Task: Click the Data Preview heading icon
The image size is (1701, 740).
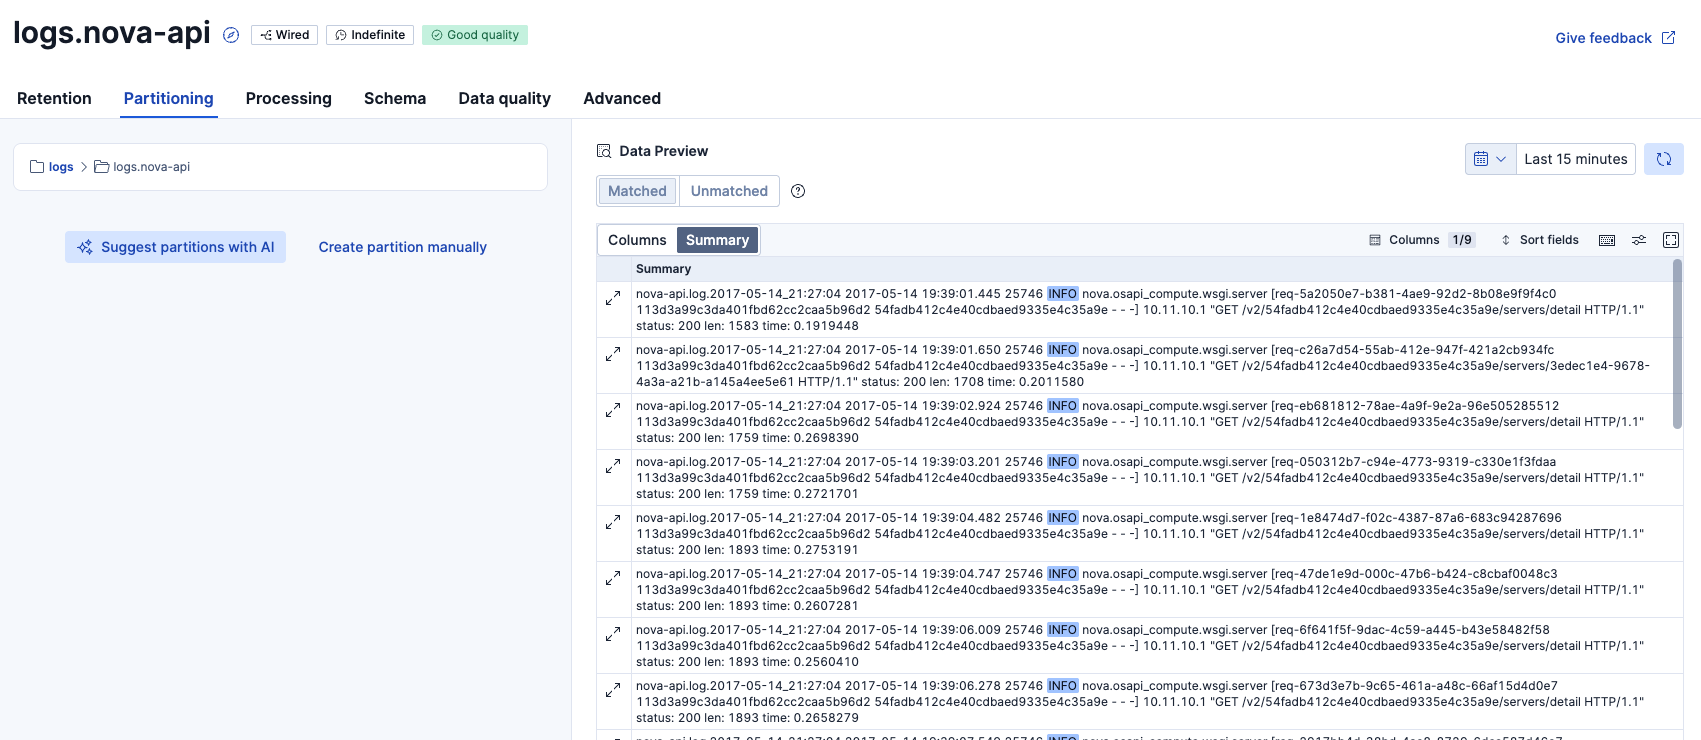Action: pyautogui.click(x=604, y=151)
